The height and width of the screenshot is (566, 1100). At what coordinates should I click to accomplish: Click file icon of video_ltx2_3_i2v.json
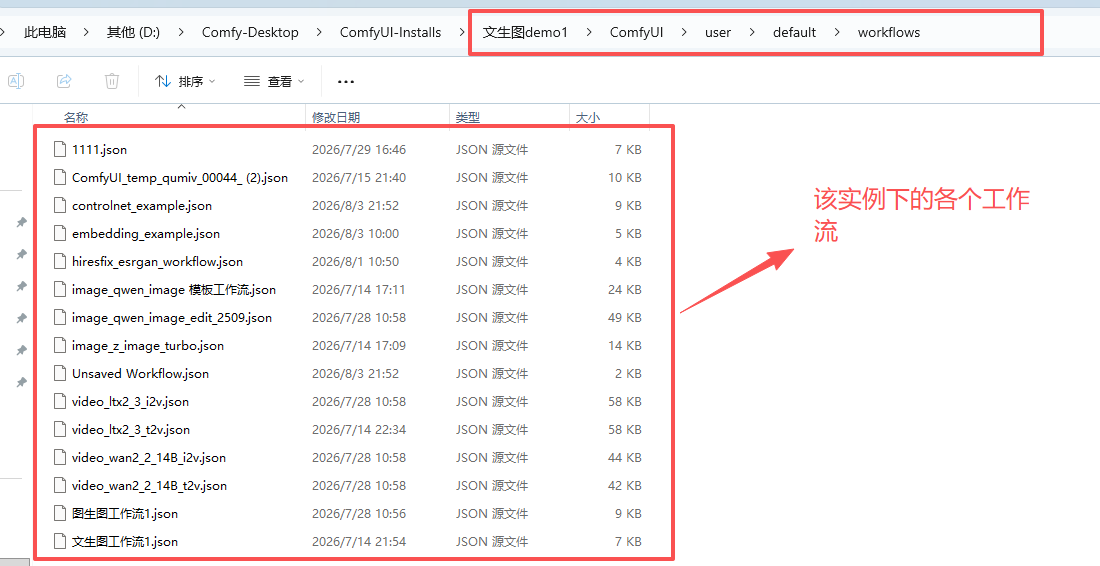tap(60, 402)
